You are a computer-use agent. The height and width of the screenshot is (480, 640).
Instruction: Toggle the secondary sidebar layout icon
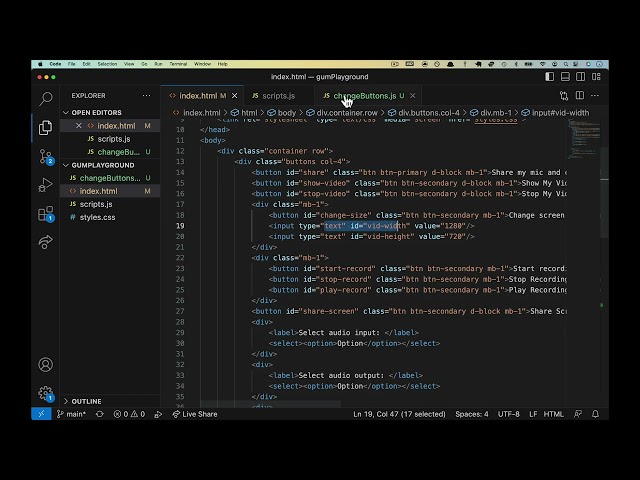(580, 77)
